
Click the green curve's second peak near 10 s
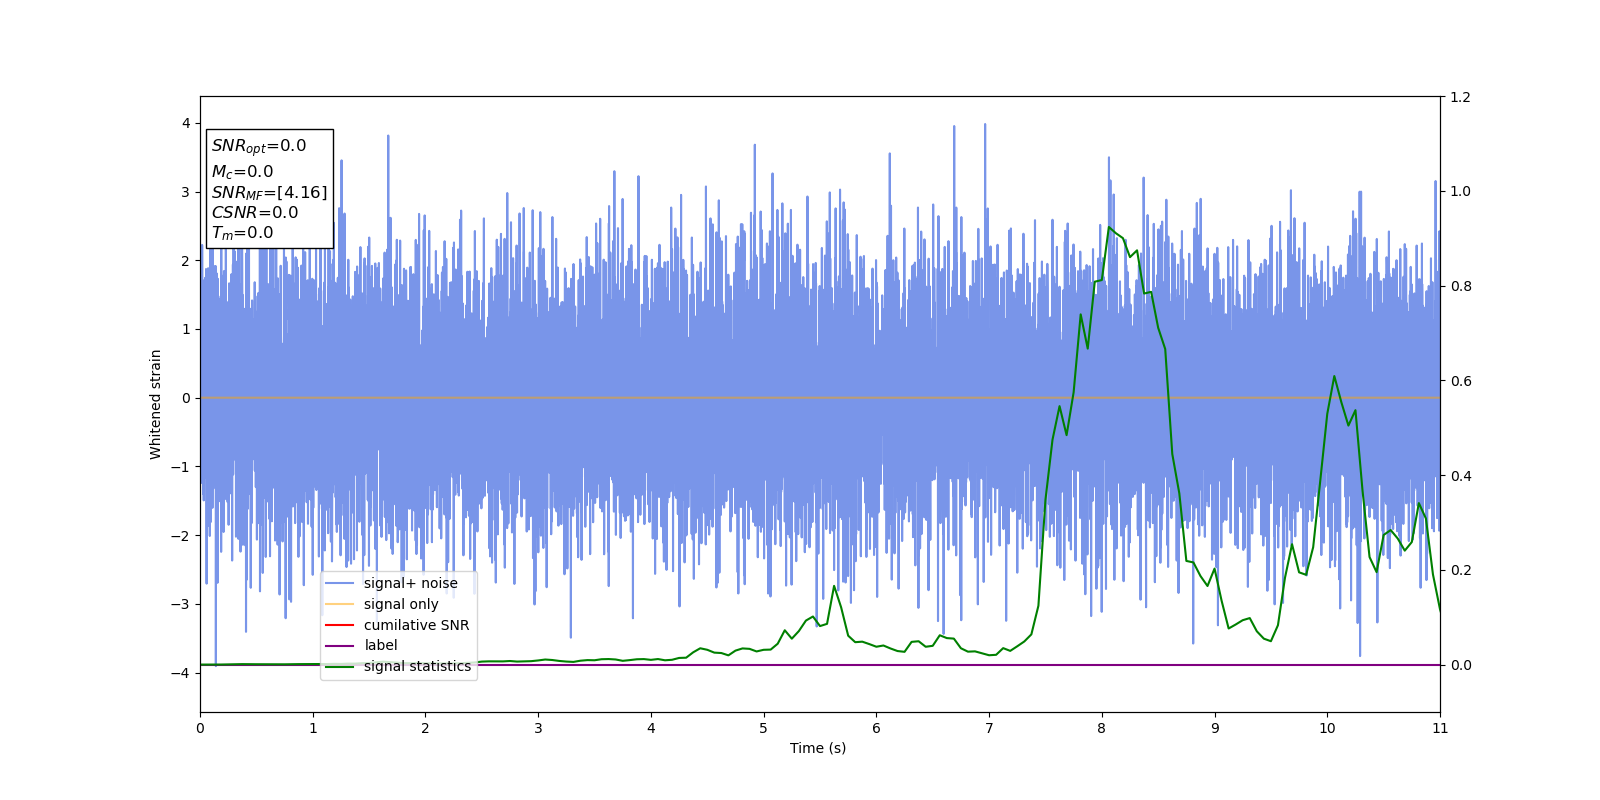pos(1334,376)
